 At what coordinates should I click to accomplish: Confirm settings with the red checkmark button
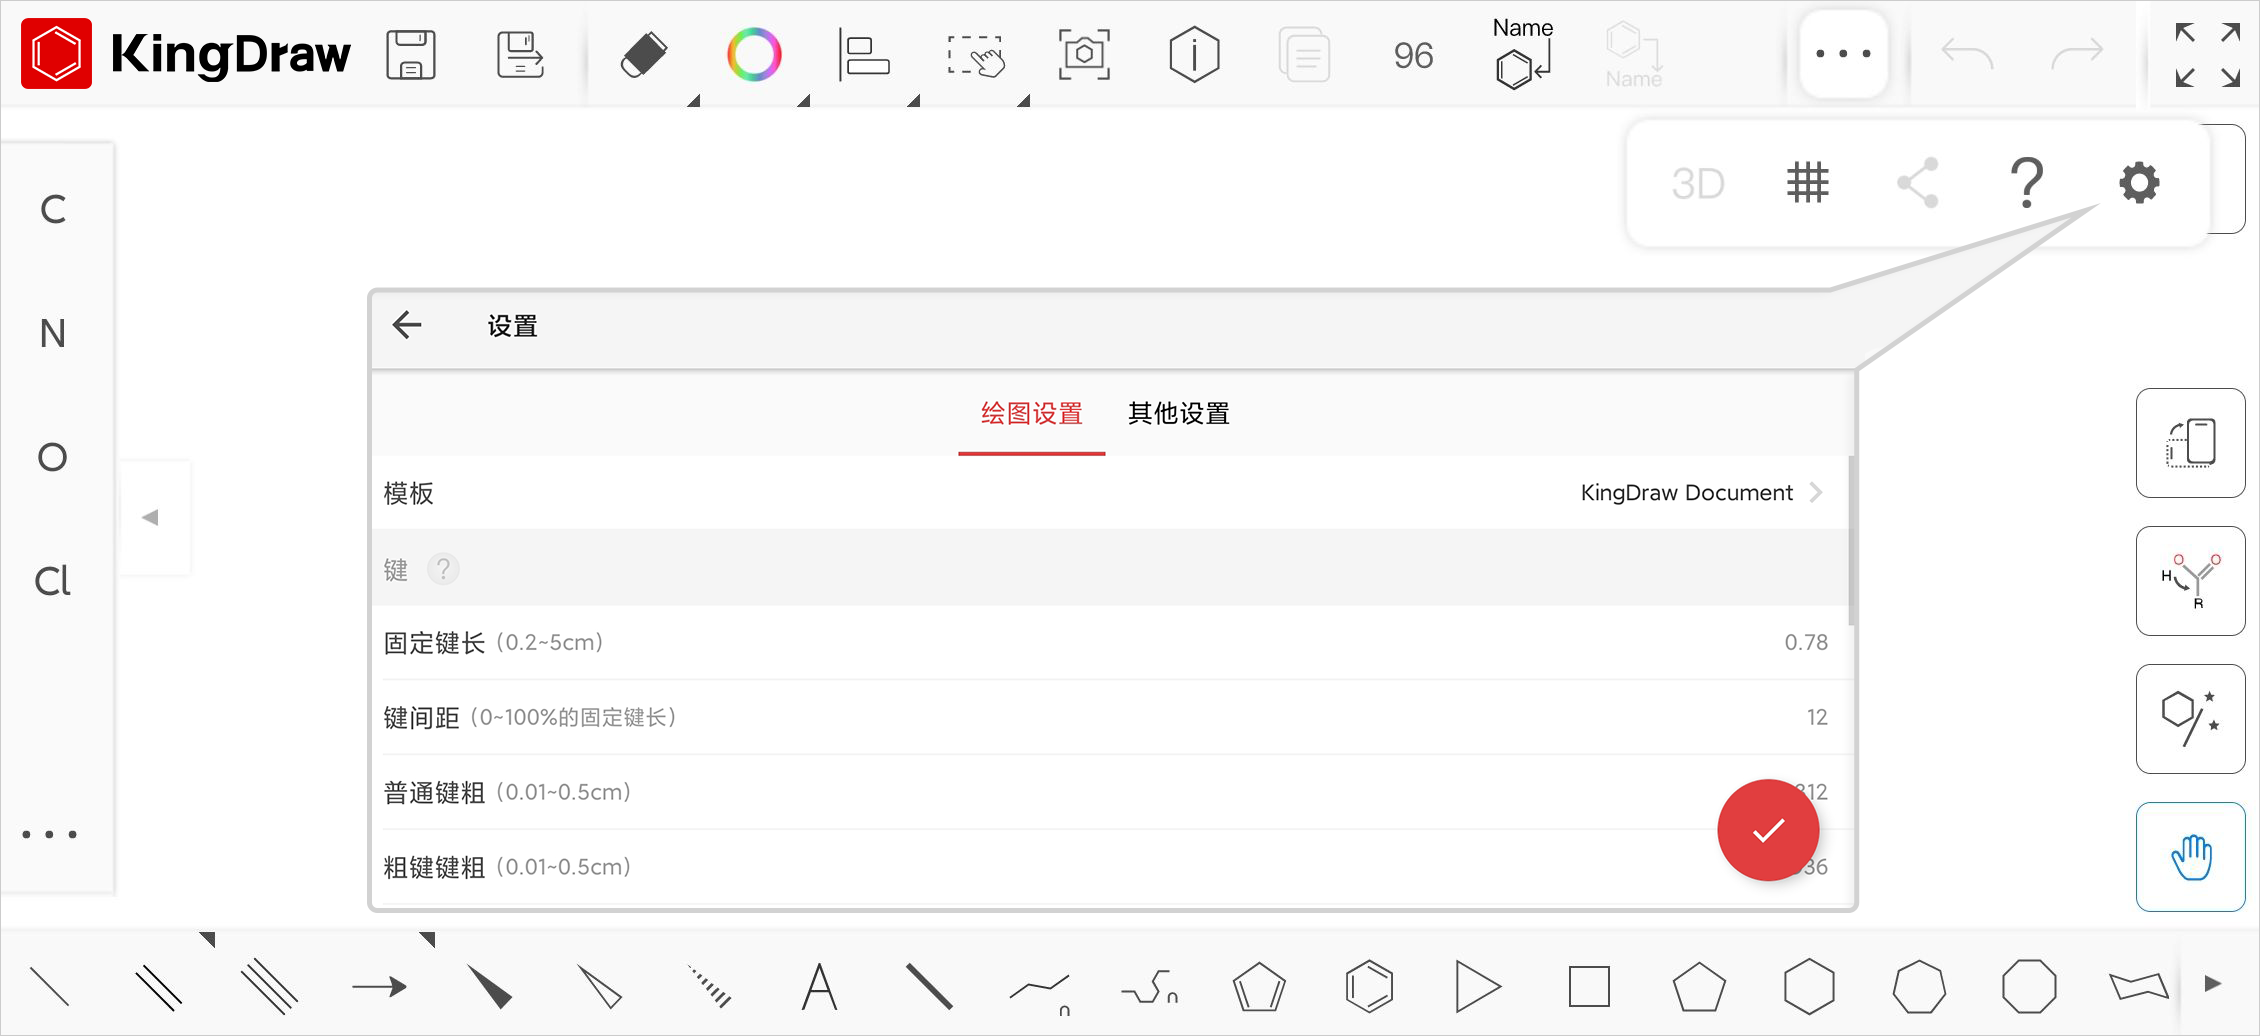pos(1768,829)
